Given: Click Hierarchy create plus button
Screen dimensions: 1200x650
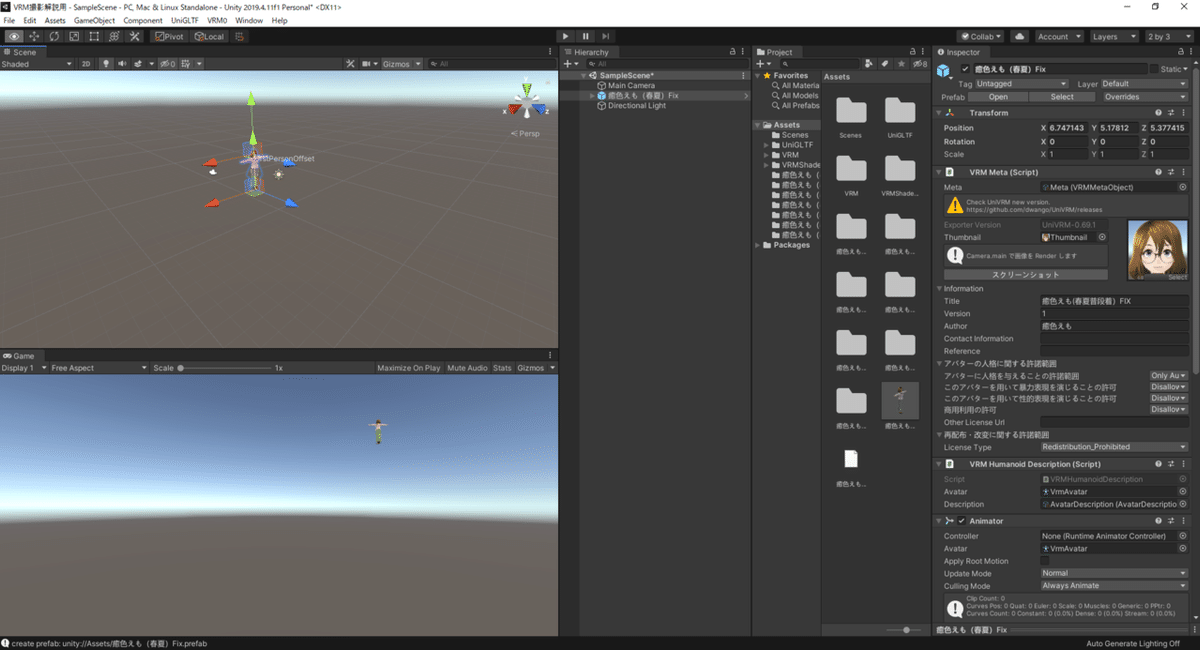Looking at the screenshot, I should 569,64.
